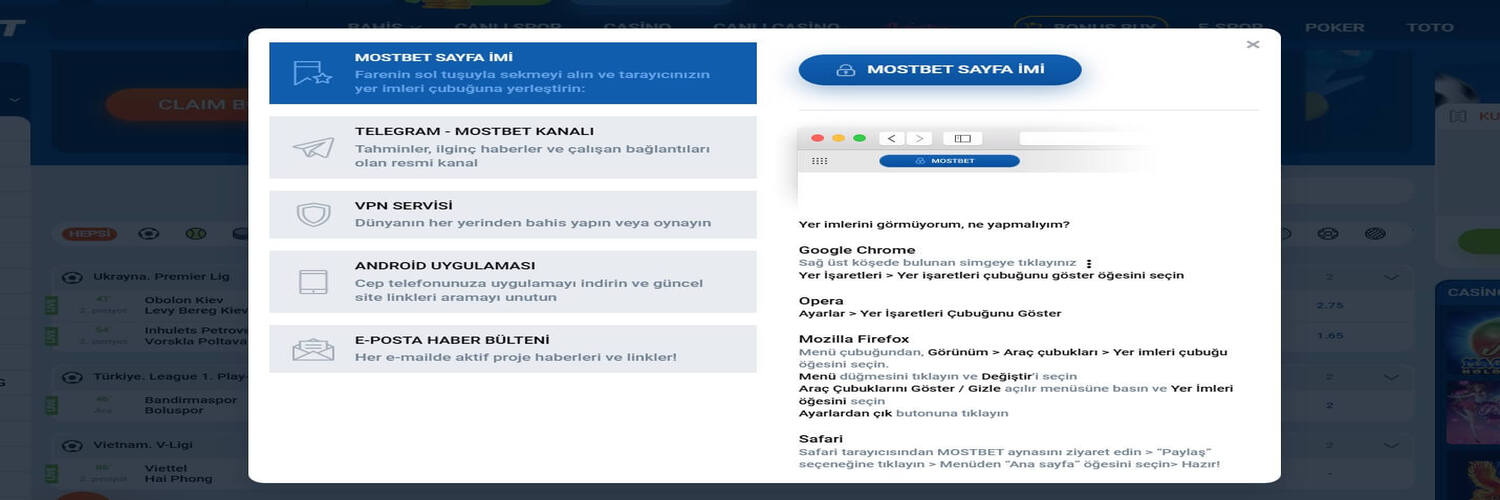Click the Vorskla Poltava team name
The image size is (1500, 500).
pyautogui.click(x=195, y=341)
